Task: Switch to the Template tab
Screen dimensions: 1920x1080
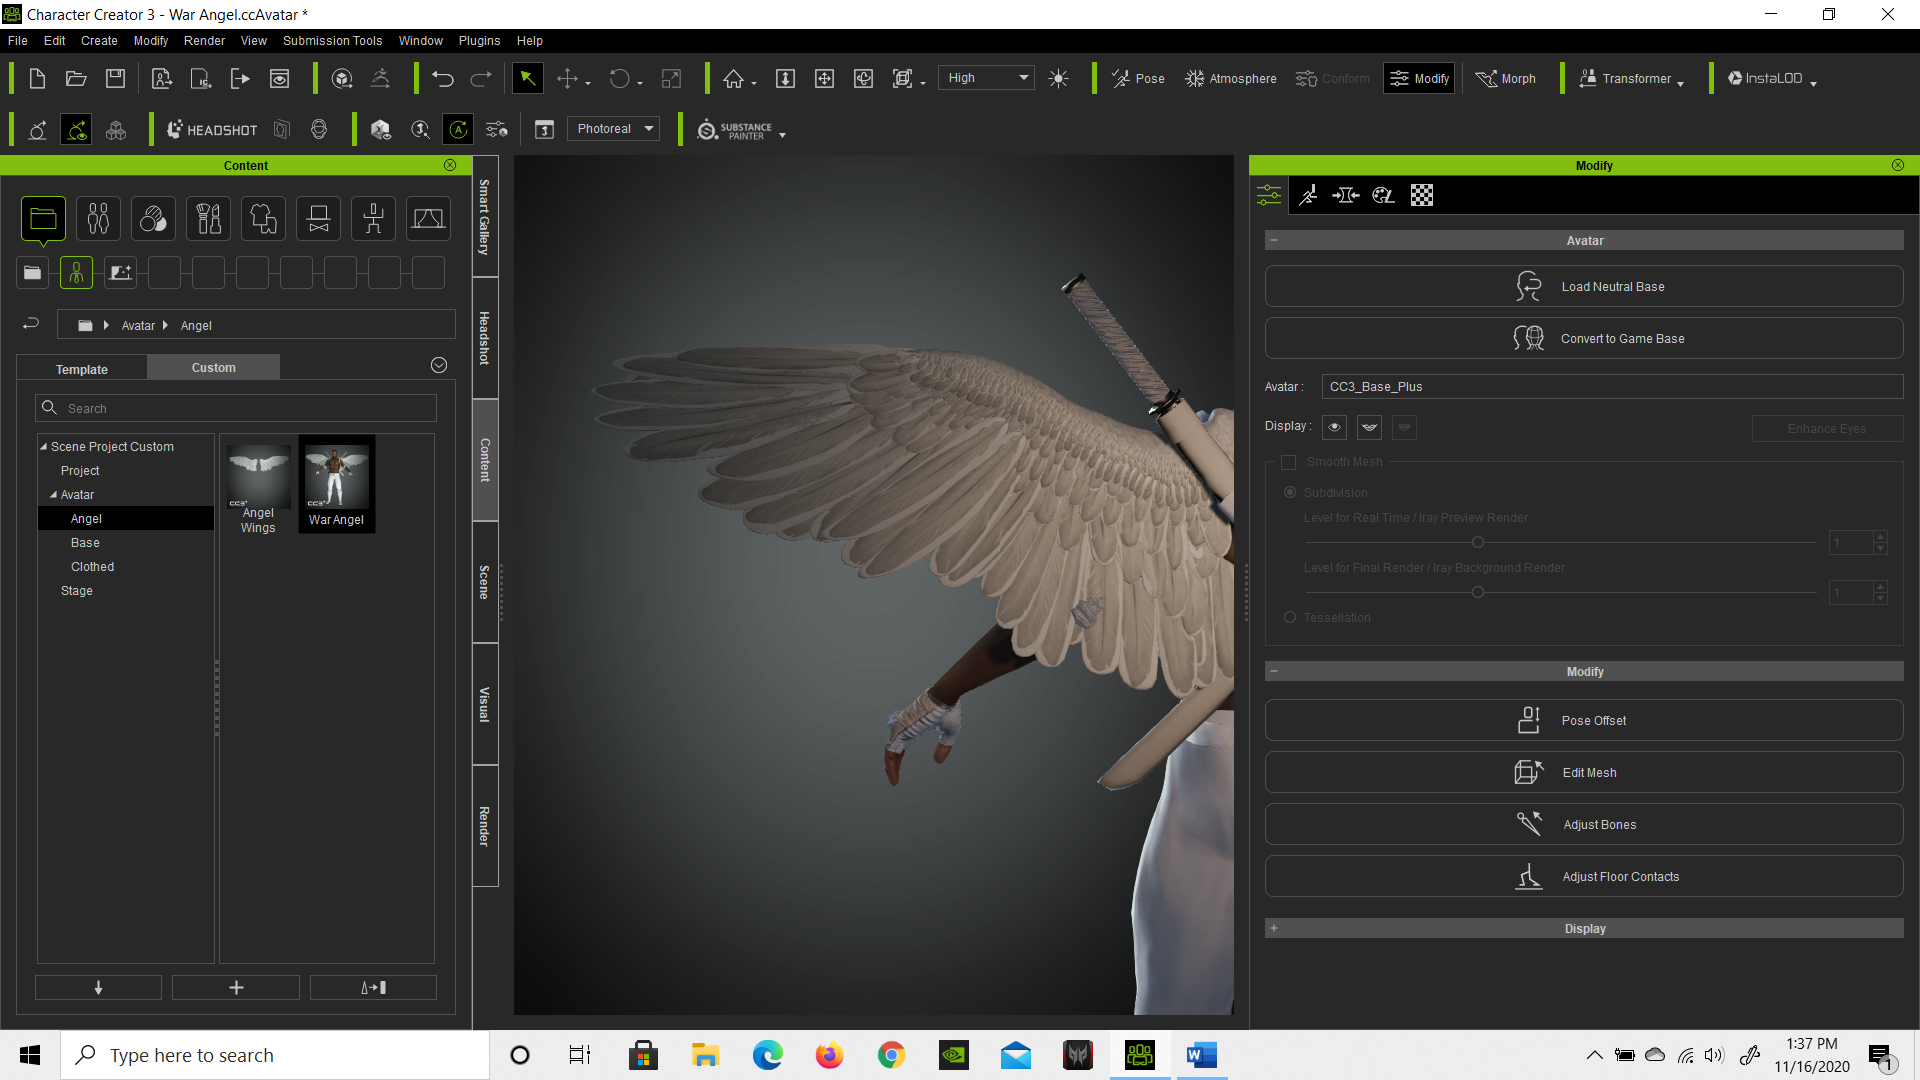Action: (x=82, y=369)
